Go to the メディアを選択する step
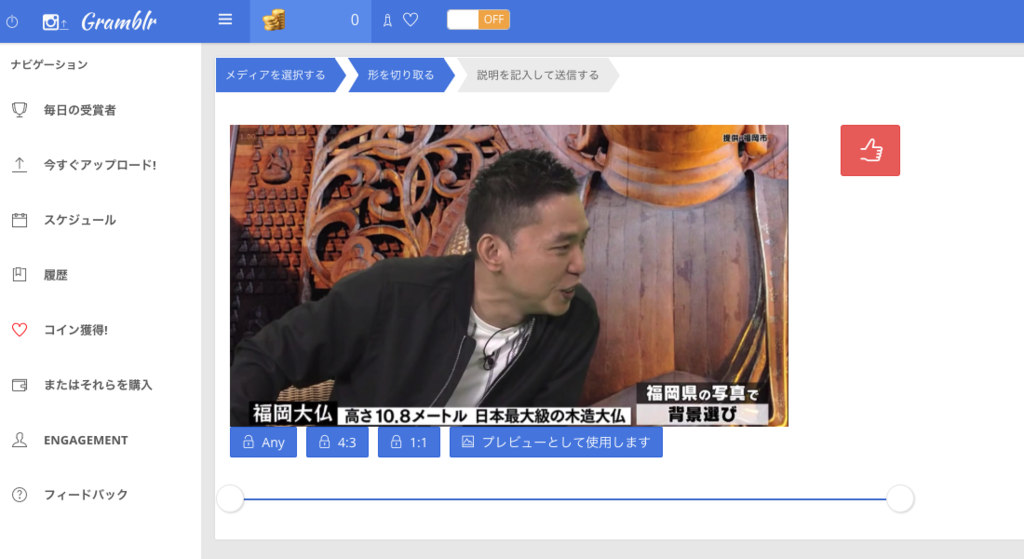 coord(276,75)
